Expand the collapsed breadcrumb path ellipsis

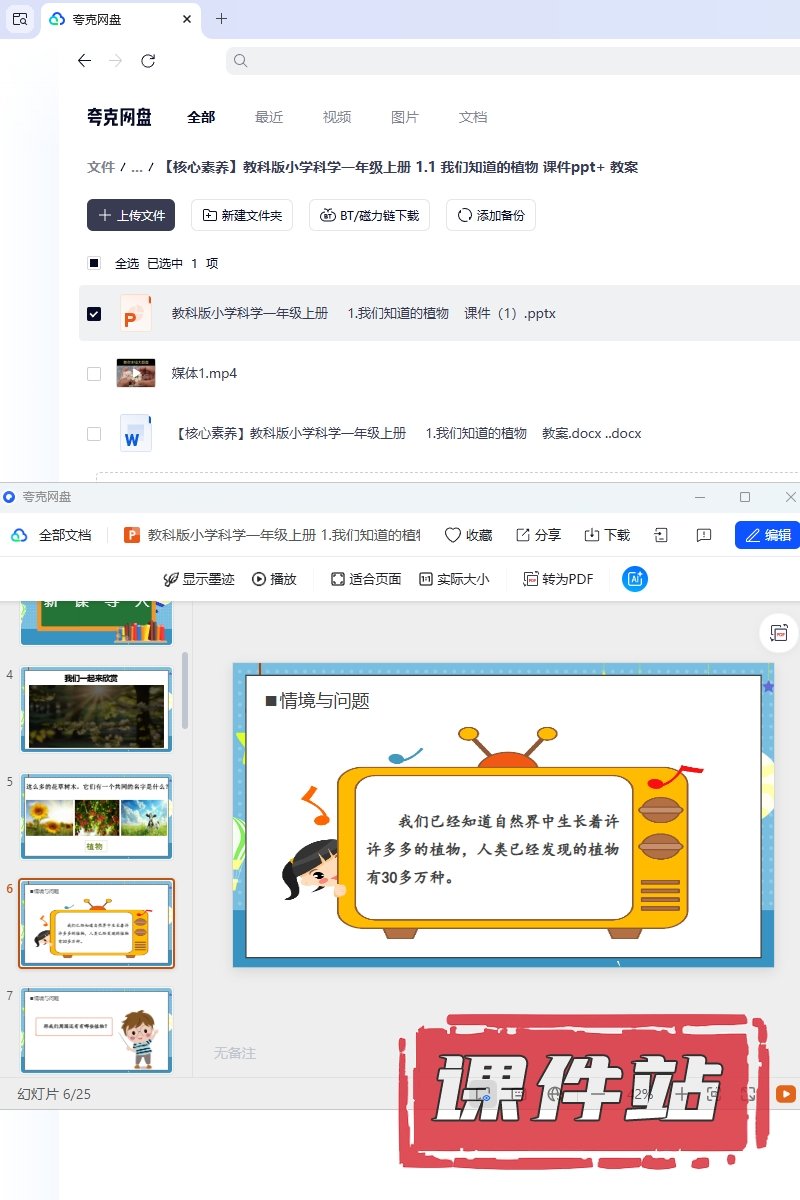[137, 167]
